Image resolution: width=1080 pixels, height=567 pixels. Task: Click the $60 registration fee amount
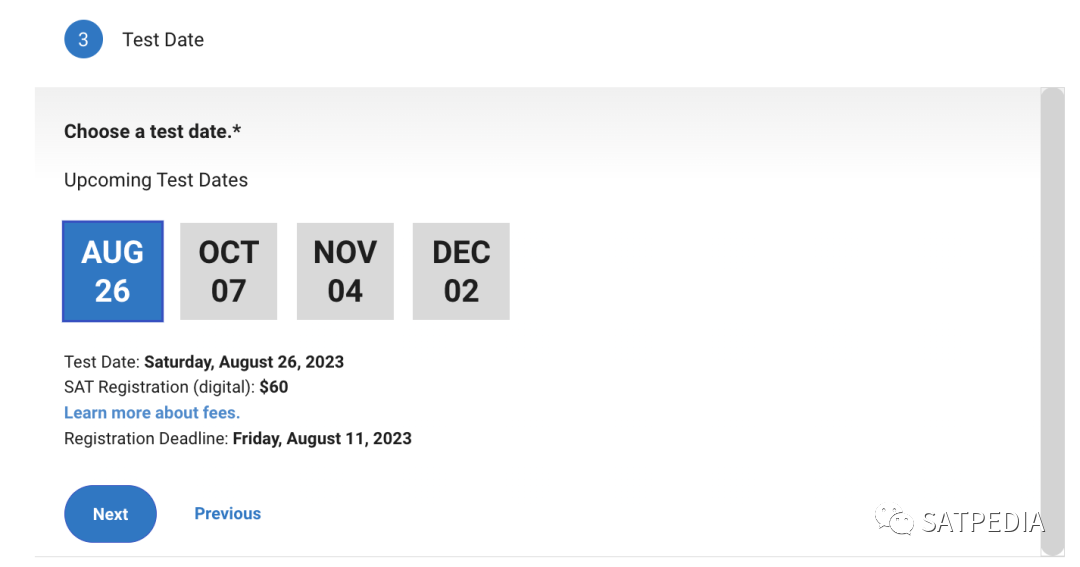point(274,387)
